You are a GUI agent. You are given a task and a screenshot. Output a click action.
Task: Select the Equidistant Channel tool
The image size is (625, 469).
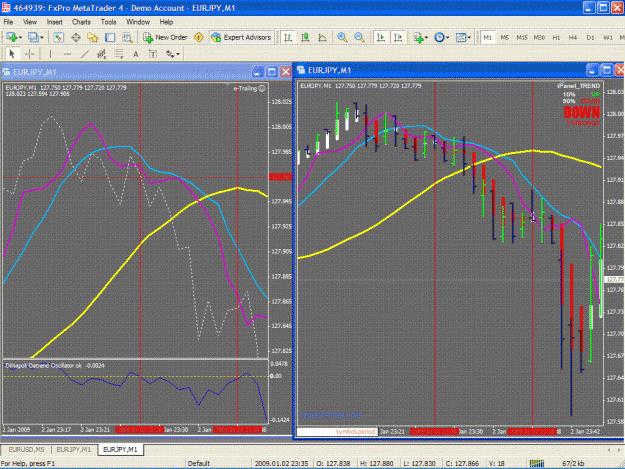pos(102,54)
